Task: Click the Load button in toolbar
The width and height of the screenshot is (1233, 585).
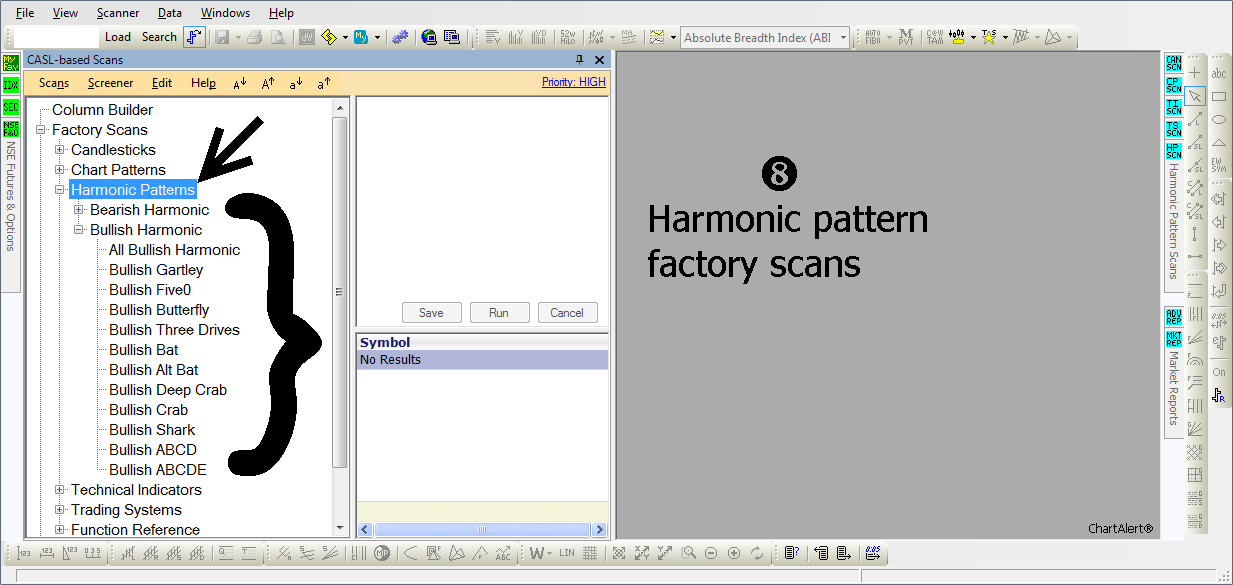Action: [x=118, y=37]
